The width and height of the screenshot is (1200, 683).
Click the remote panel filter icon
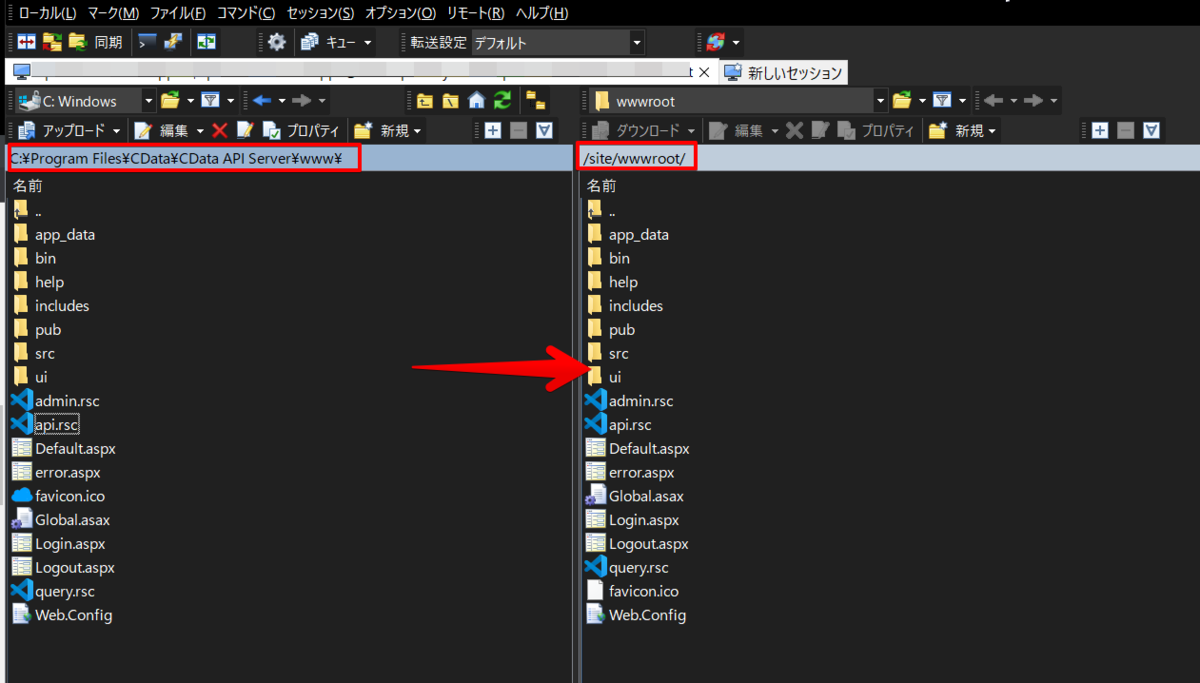click(x=942, y=100)
